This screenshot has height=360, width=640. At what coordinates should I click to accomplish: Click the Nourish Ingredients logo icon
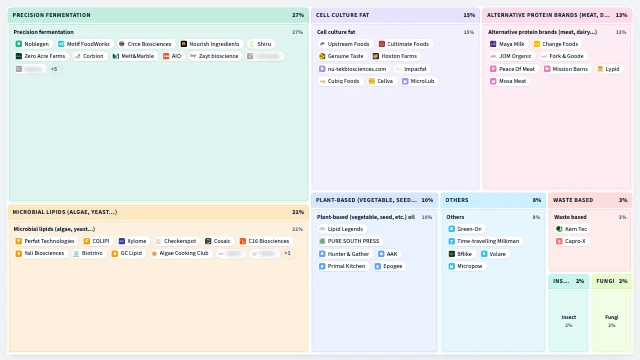pyautogui.click(x=184, y=44)
